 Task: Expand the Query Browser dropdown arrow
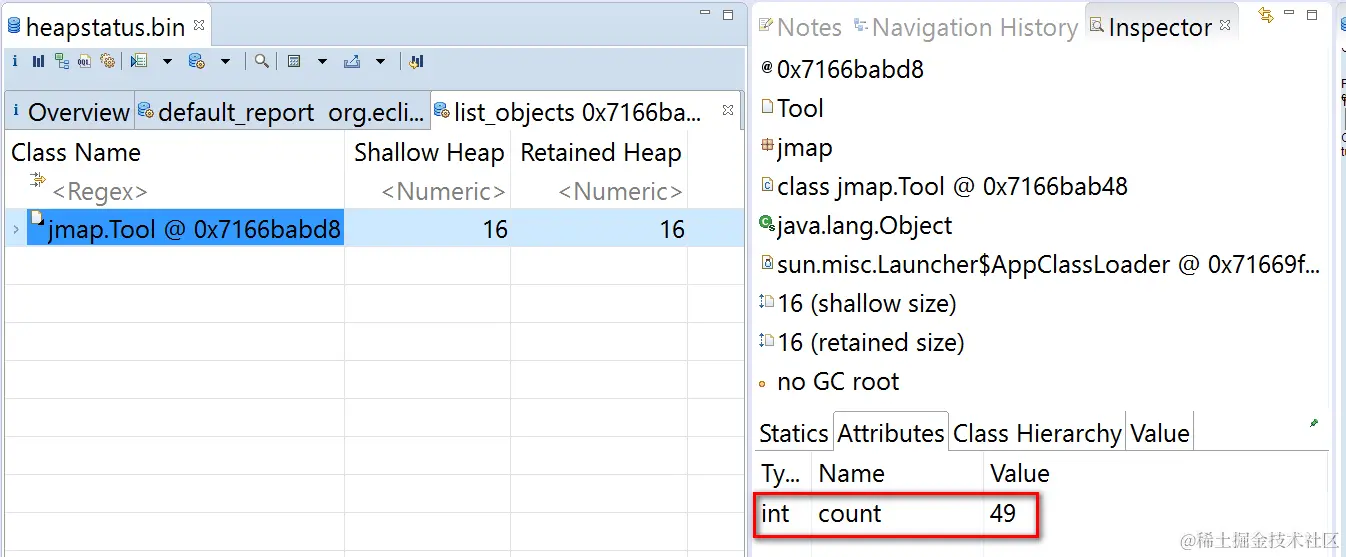coord(225,61)
